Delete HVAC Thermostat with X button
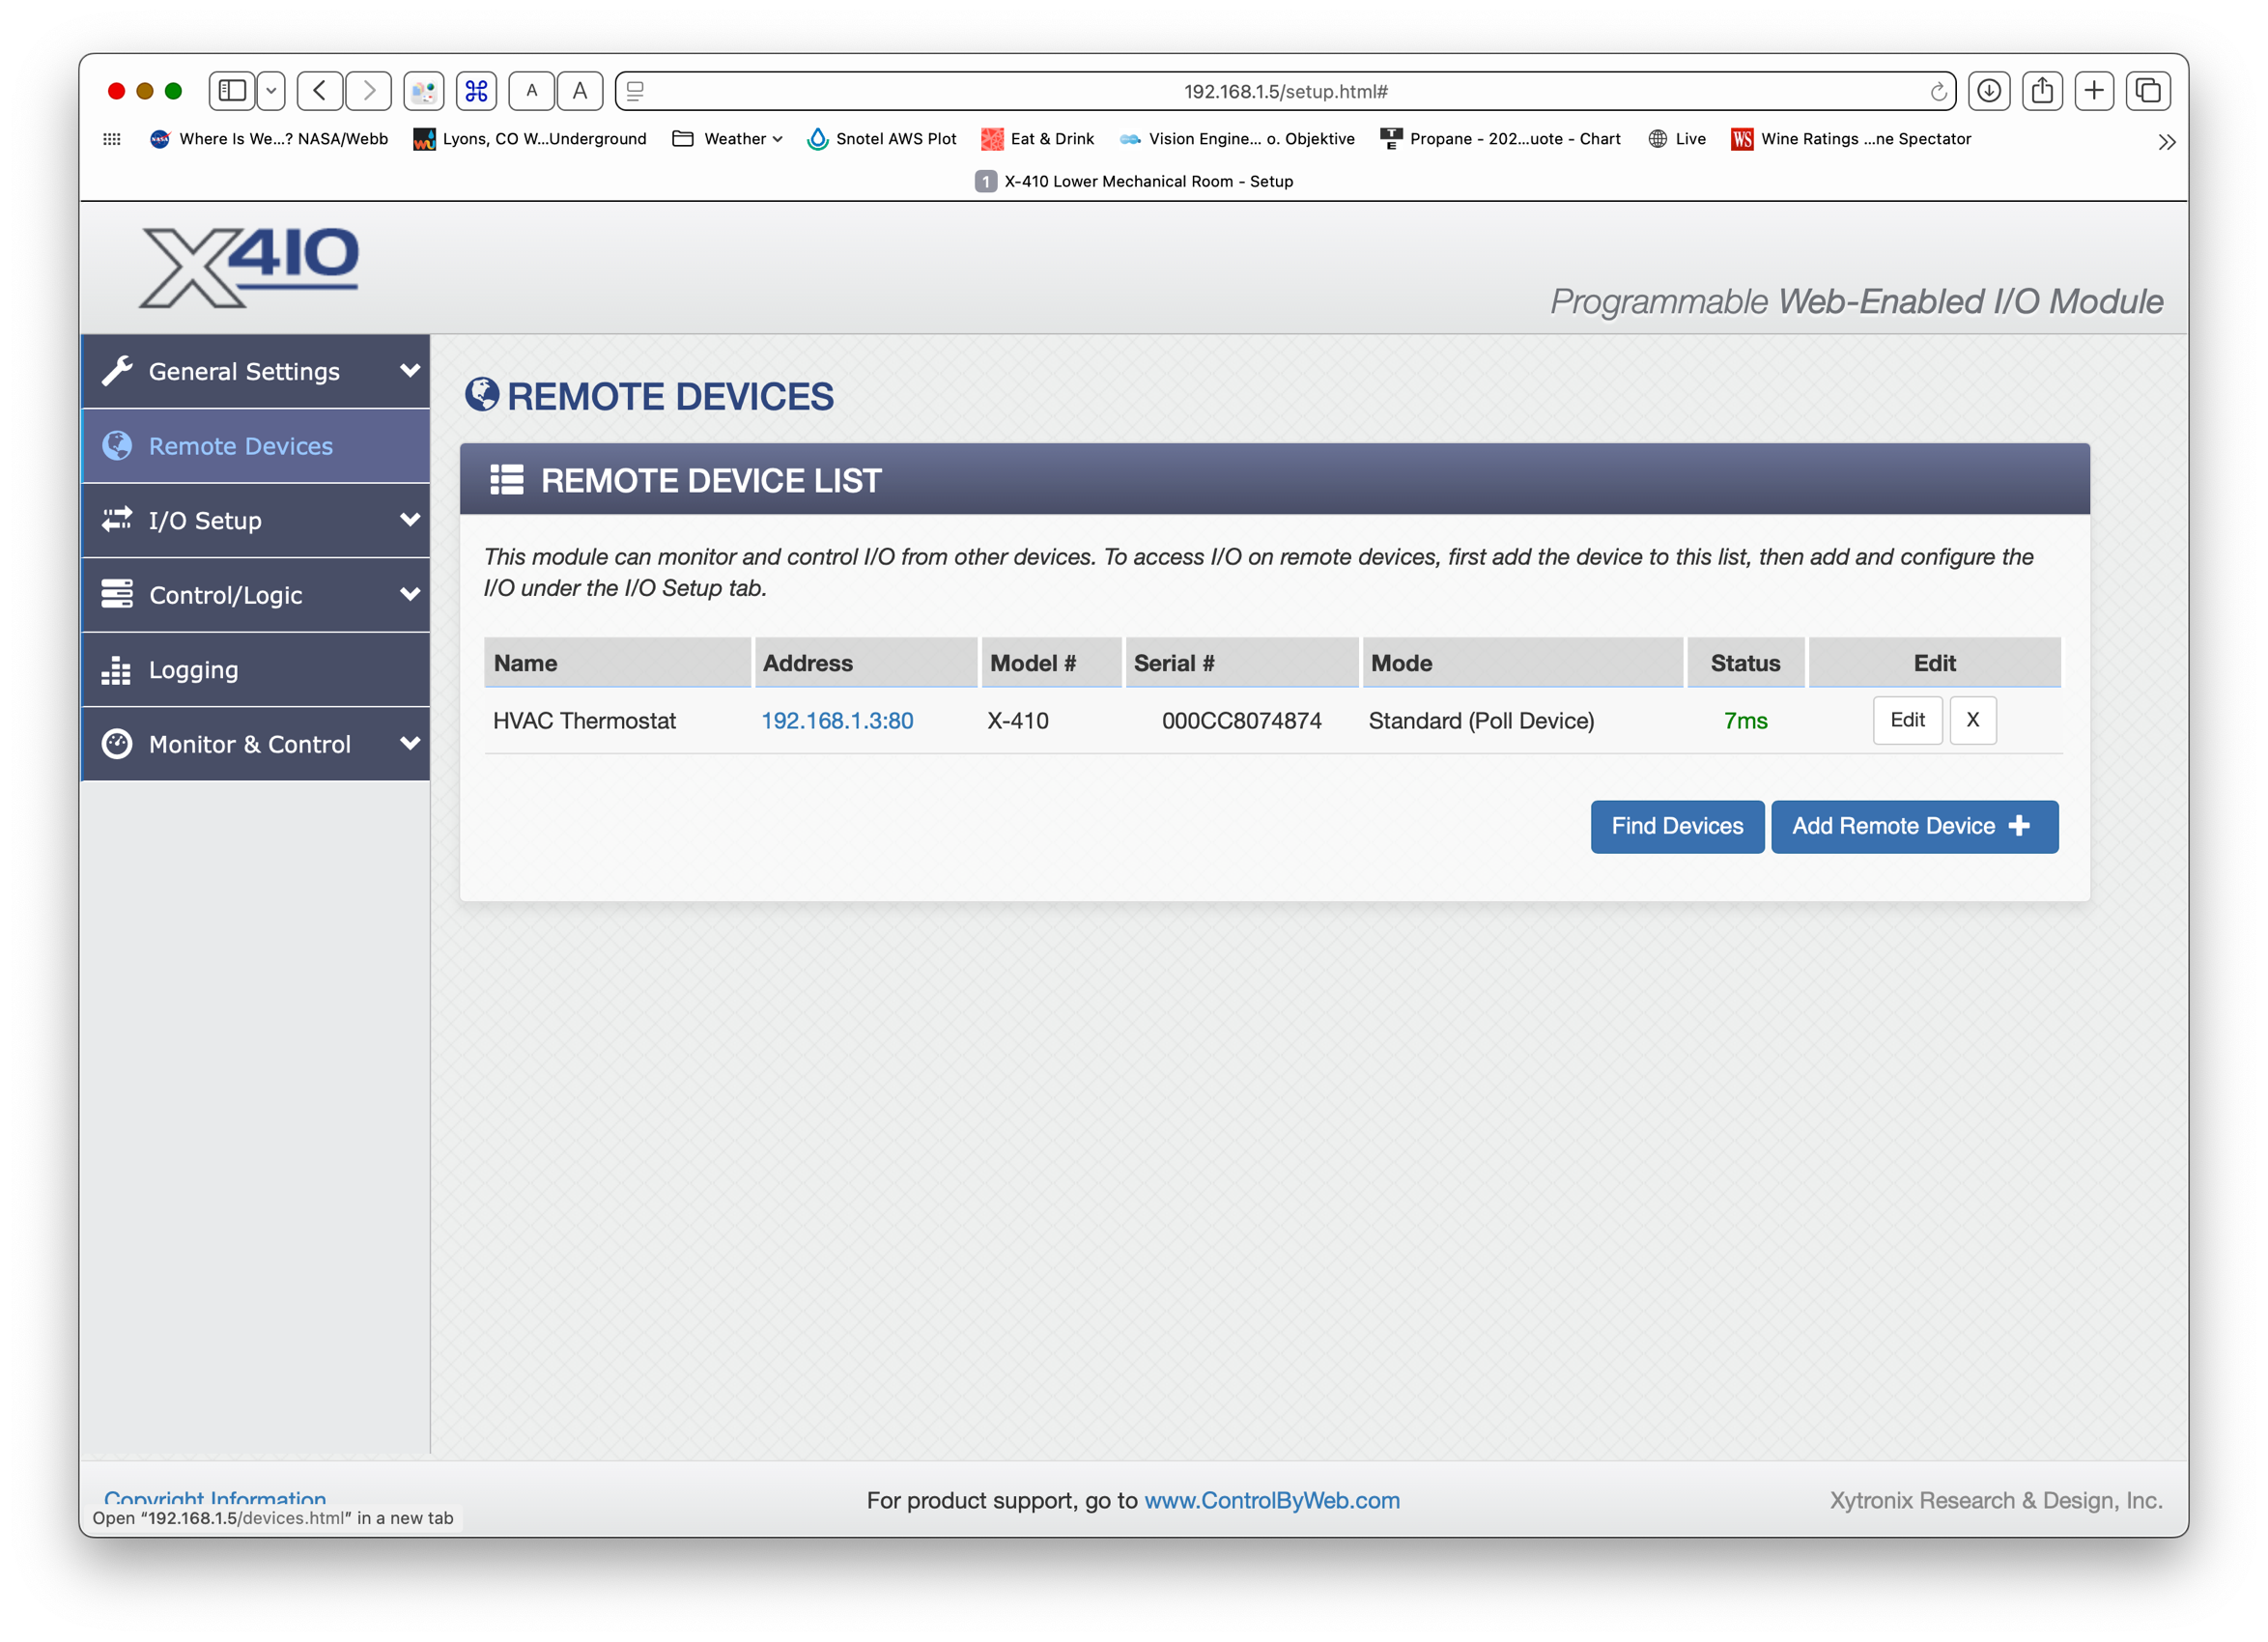 (1973, 720)
